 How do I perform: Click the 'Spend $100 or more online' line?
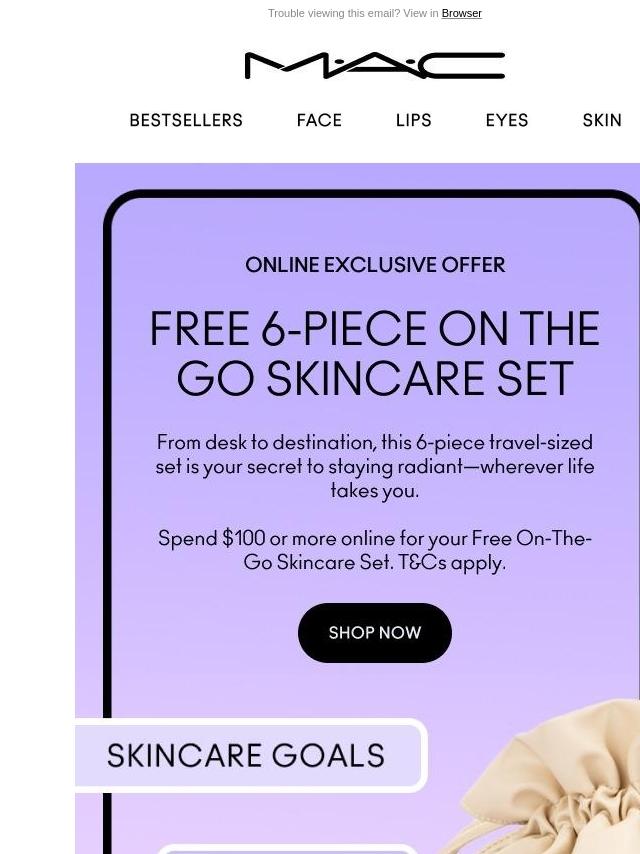[x=375, y=538]
